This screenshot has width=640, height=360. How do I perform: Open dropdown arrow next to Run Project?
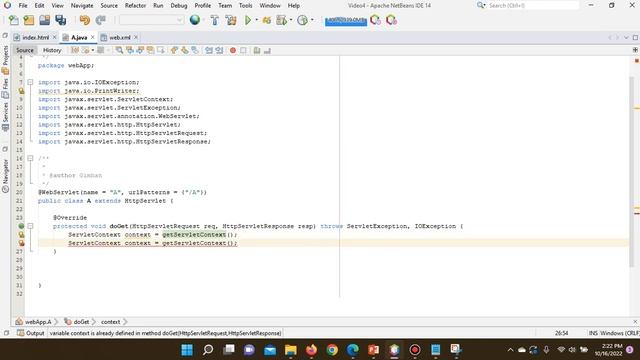point(256,20)
